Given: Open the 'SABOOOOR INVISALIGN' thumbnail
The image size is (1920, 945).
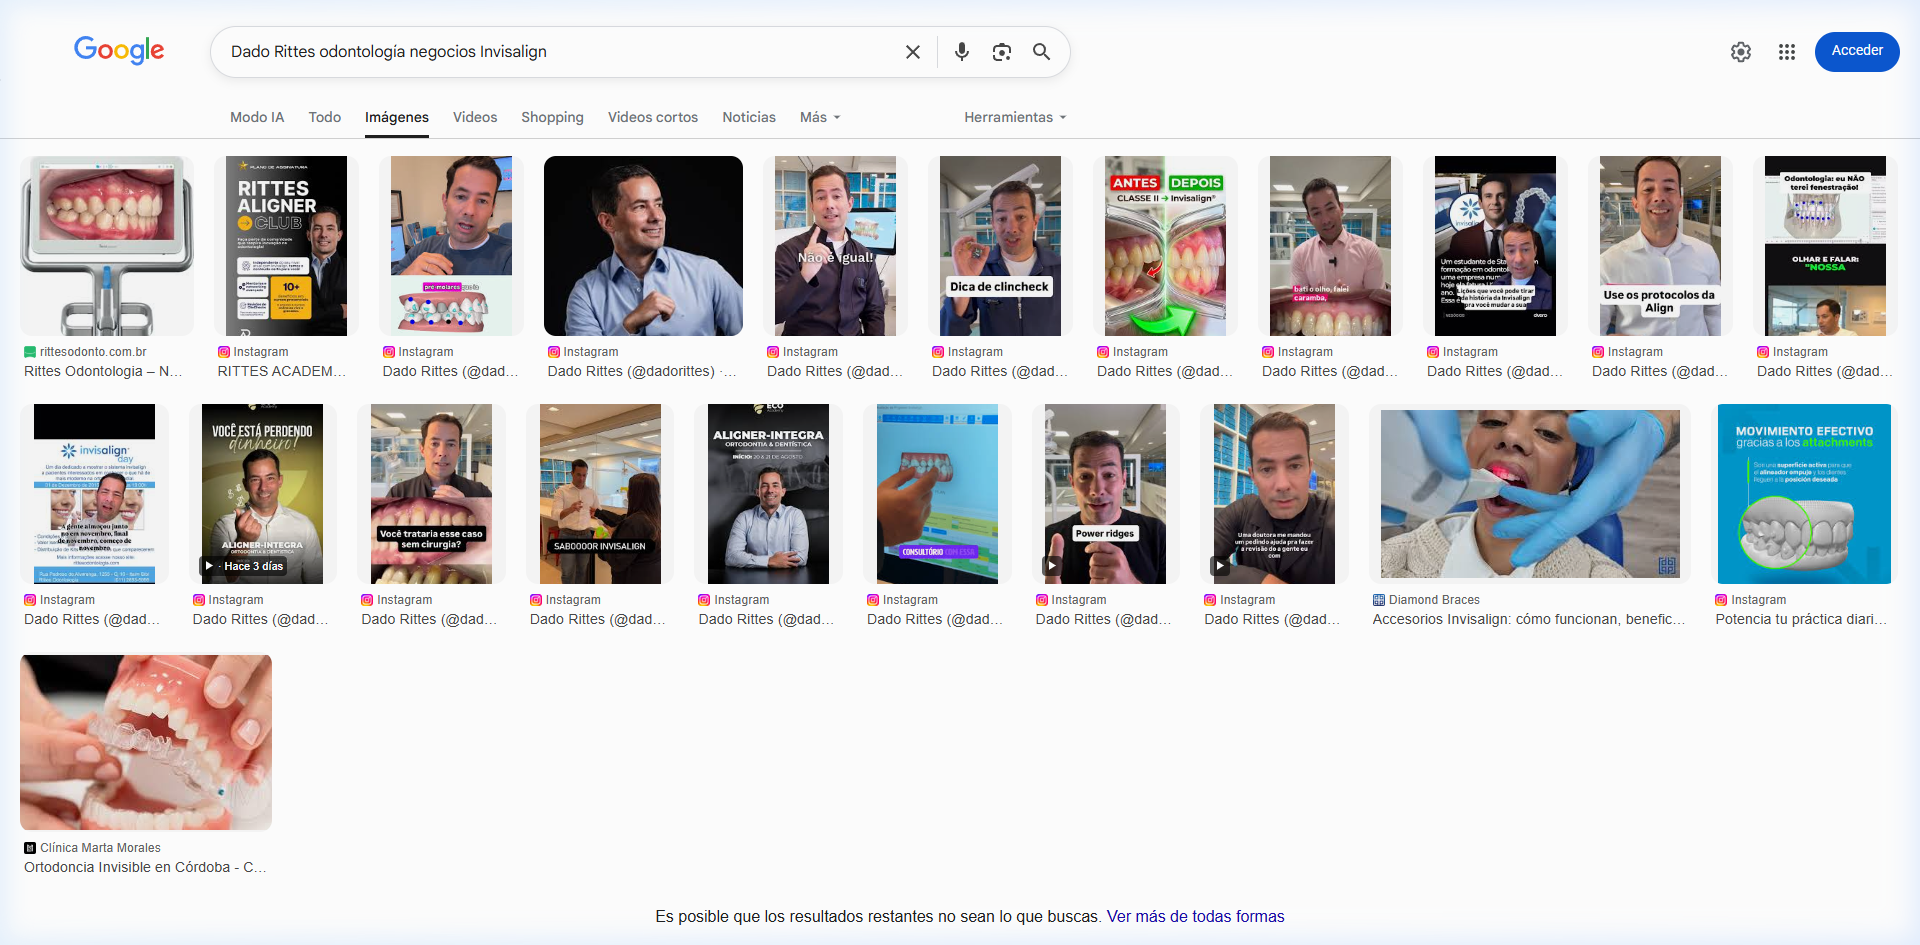Looking at the screenshot, I should tap(600, 494).
